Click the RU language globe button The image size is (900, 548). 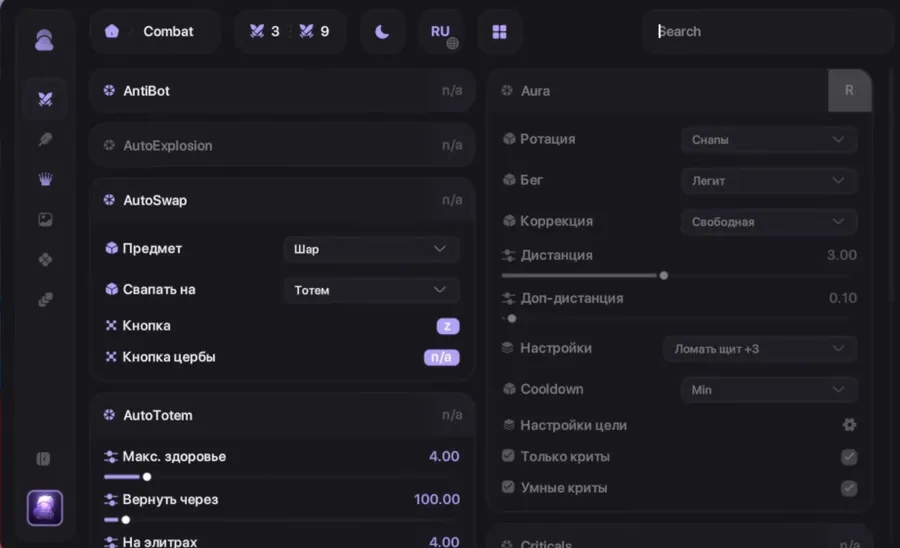441,32
